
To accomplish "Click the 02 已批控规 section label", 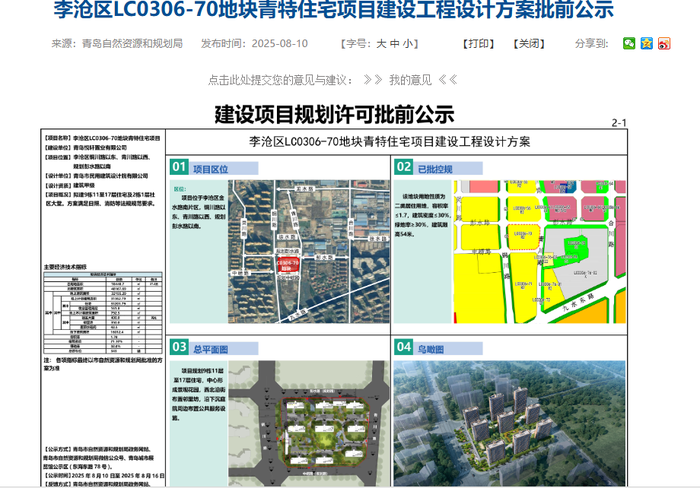I will point(438,167).
